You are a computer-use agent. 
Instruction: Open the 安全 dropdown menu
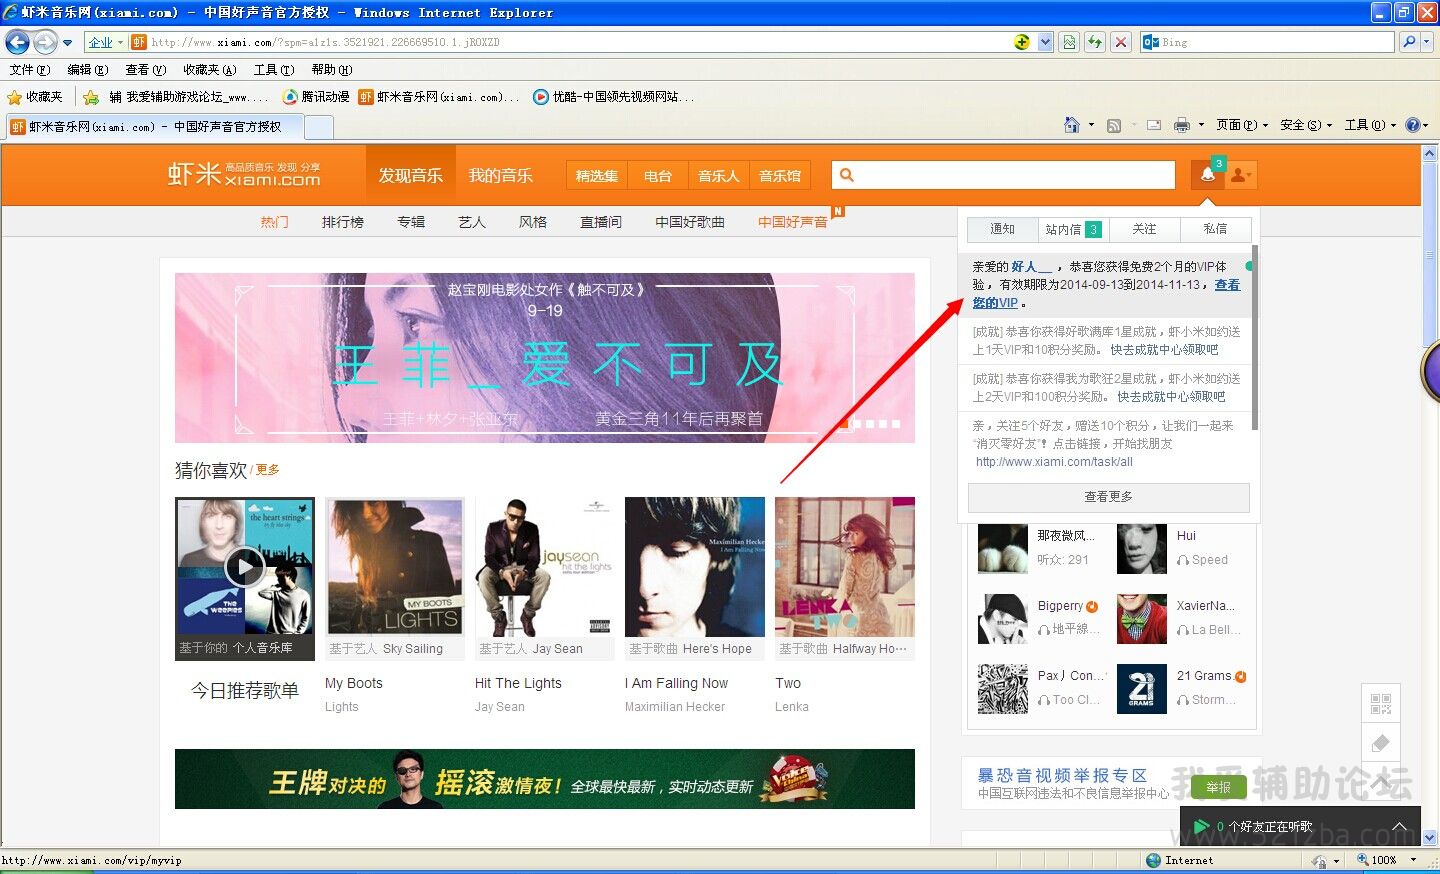[1306, 125]
